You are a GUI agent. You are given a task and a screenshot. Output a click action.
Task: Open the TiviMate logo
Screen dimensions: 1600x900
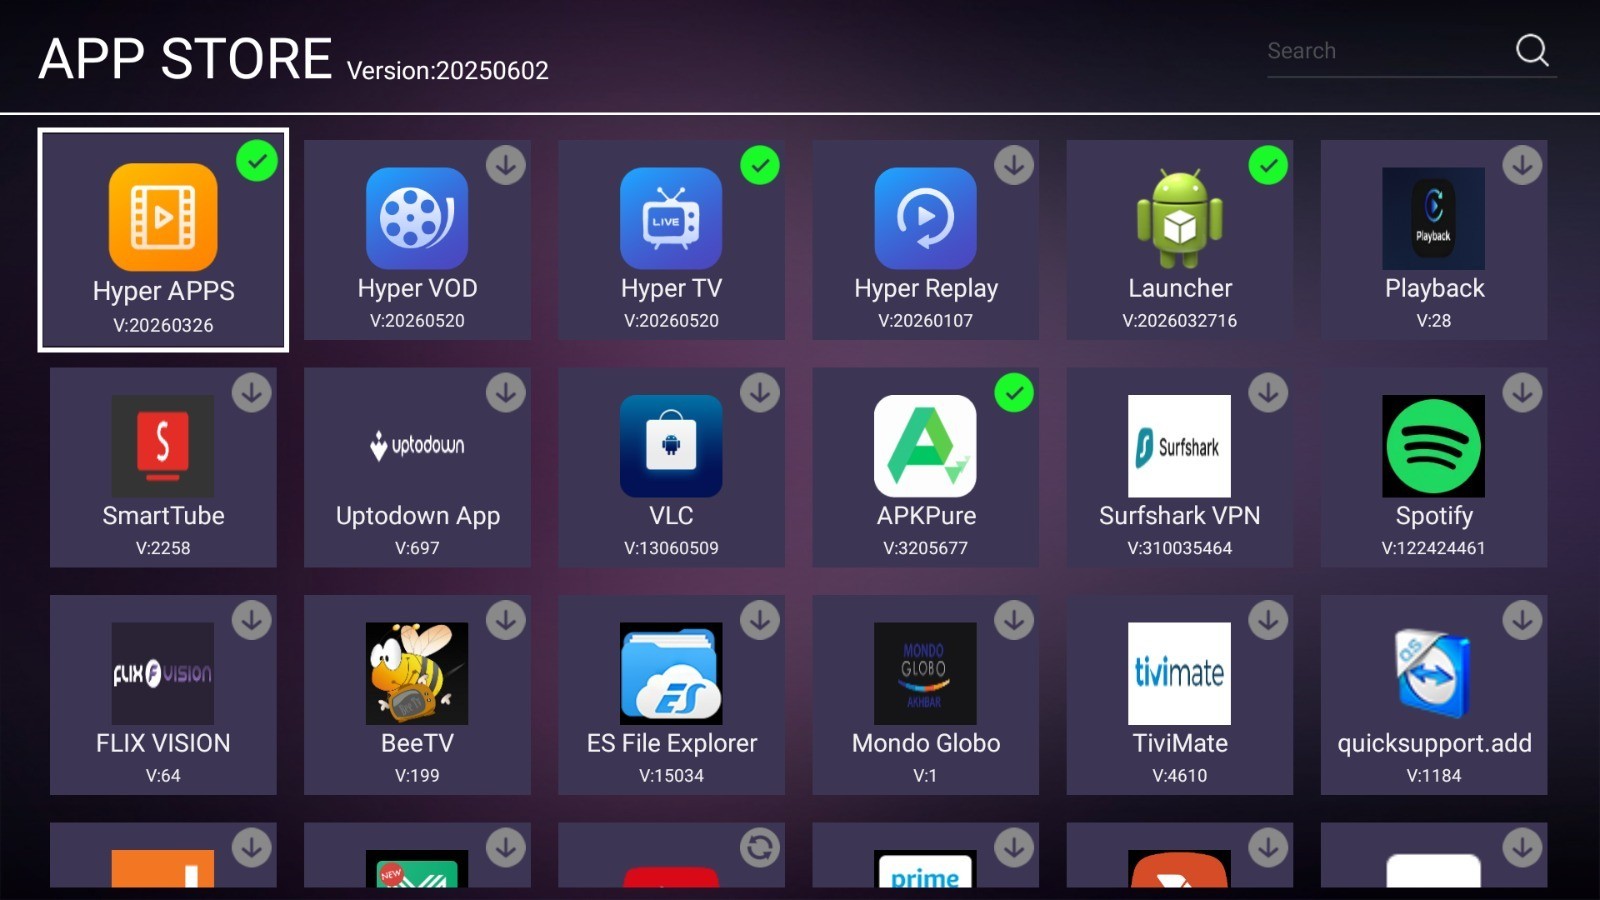point(1179,673)
